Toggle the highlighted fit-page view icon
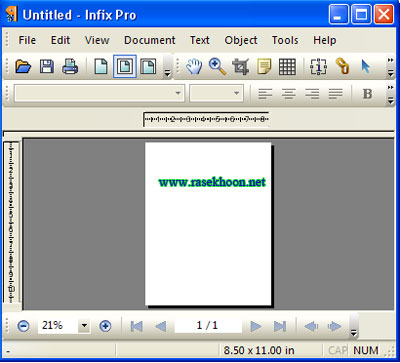The image size is (400, 363). (x=125, y=66)
